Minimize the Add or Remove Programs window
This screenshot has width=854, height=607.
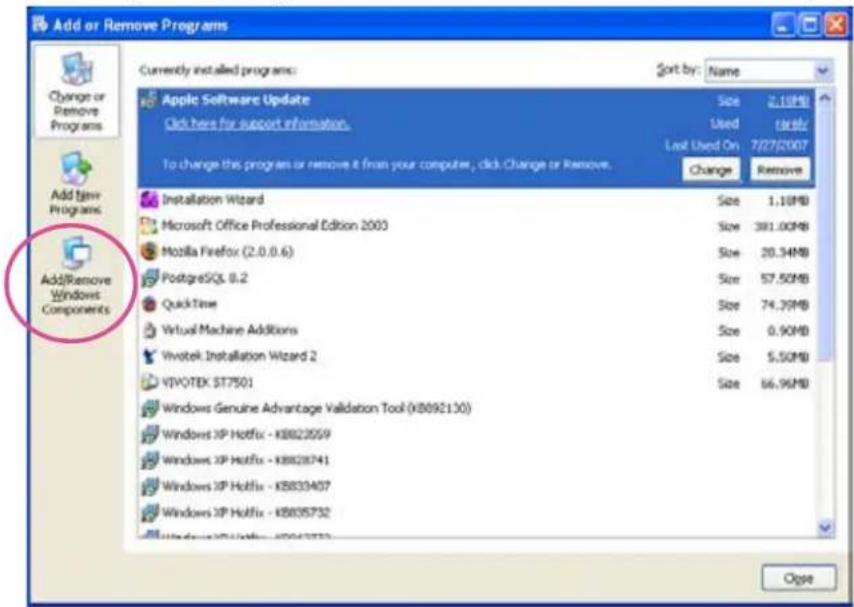(783, 26)
